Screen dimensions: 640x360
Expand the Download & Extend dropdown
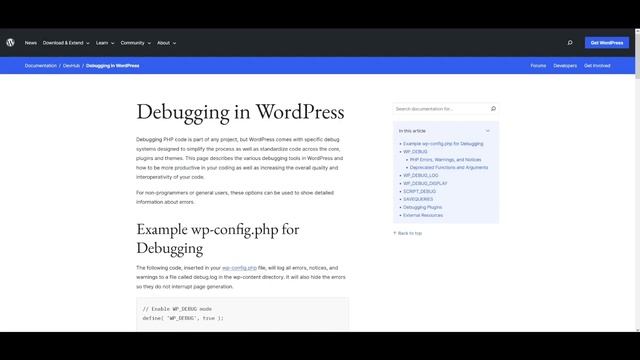[66, 43]
